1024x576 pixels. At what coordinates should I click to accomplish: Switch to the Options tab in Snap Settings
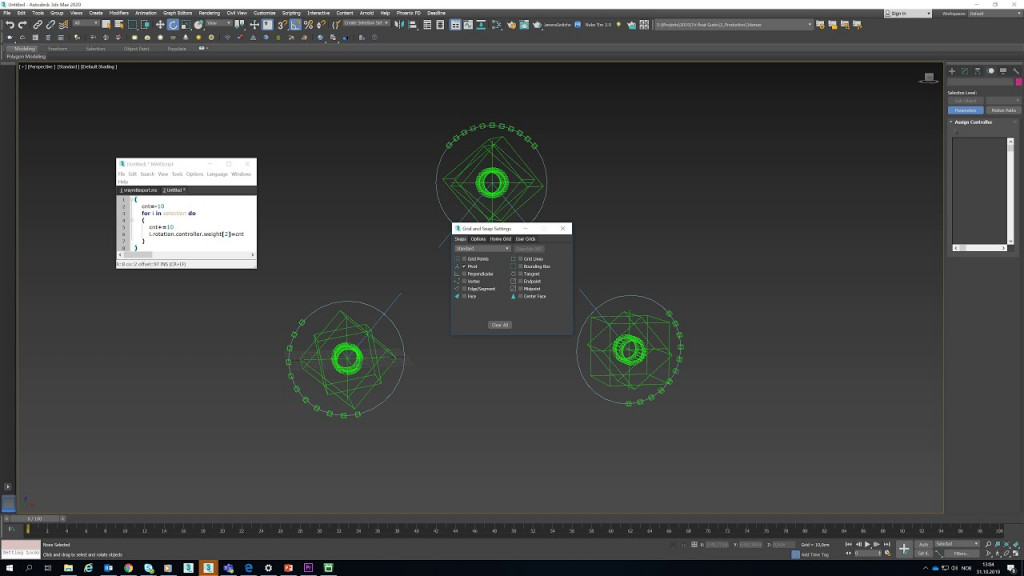pos(478,239)
